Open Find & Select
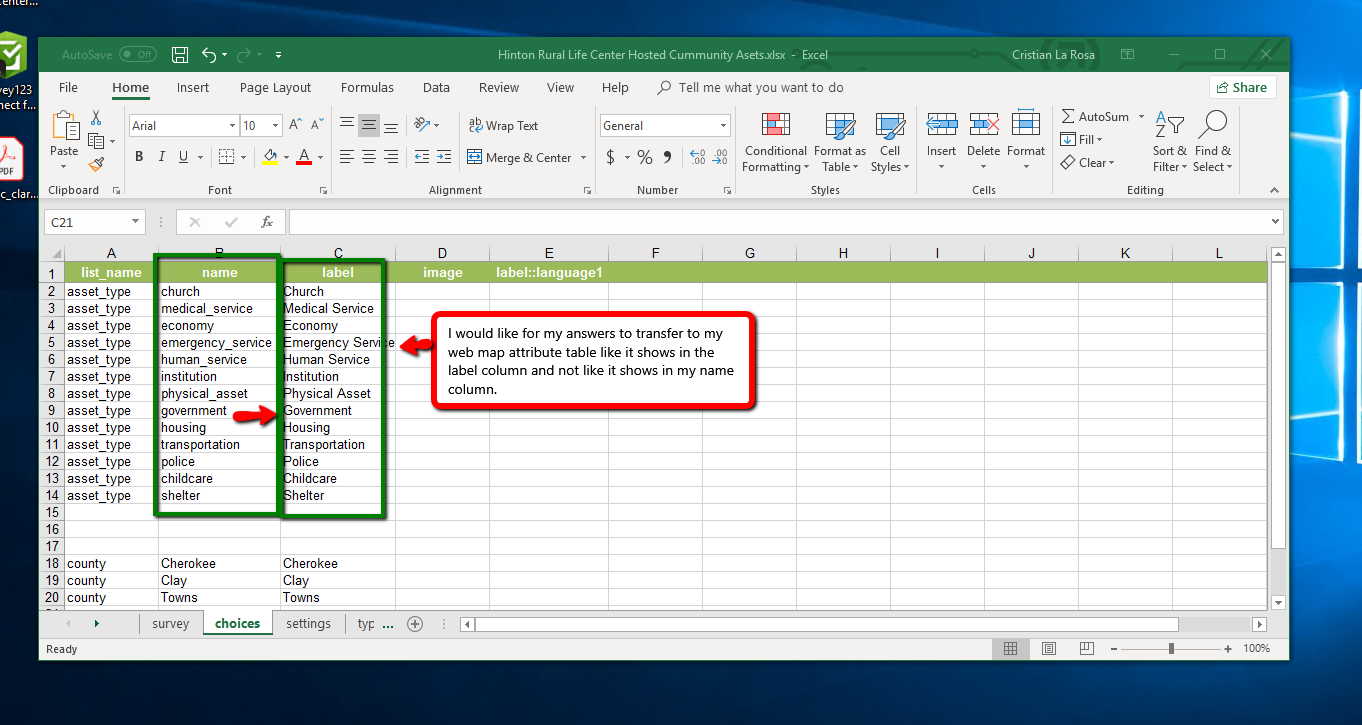The width and height of the screenshot is (1362, 725). coord(1212,142)
